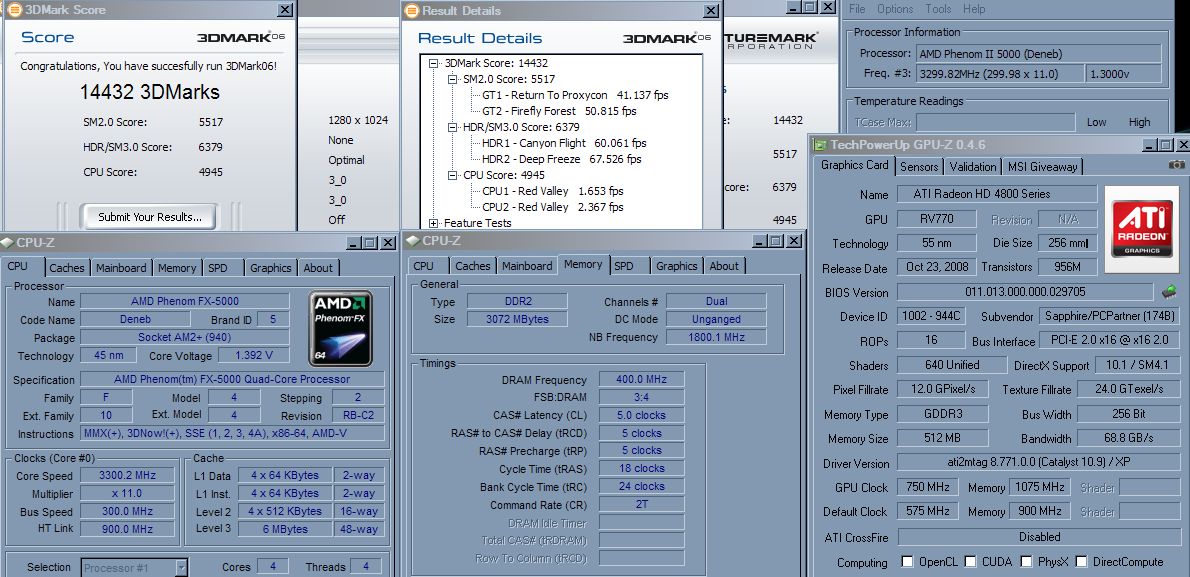This screenshot has width=1190, height=577.
Task: Click Submit Your Results button
Action: 150,217
